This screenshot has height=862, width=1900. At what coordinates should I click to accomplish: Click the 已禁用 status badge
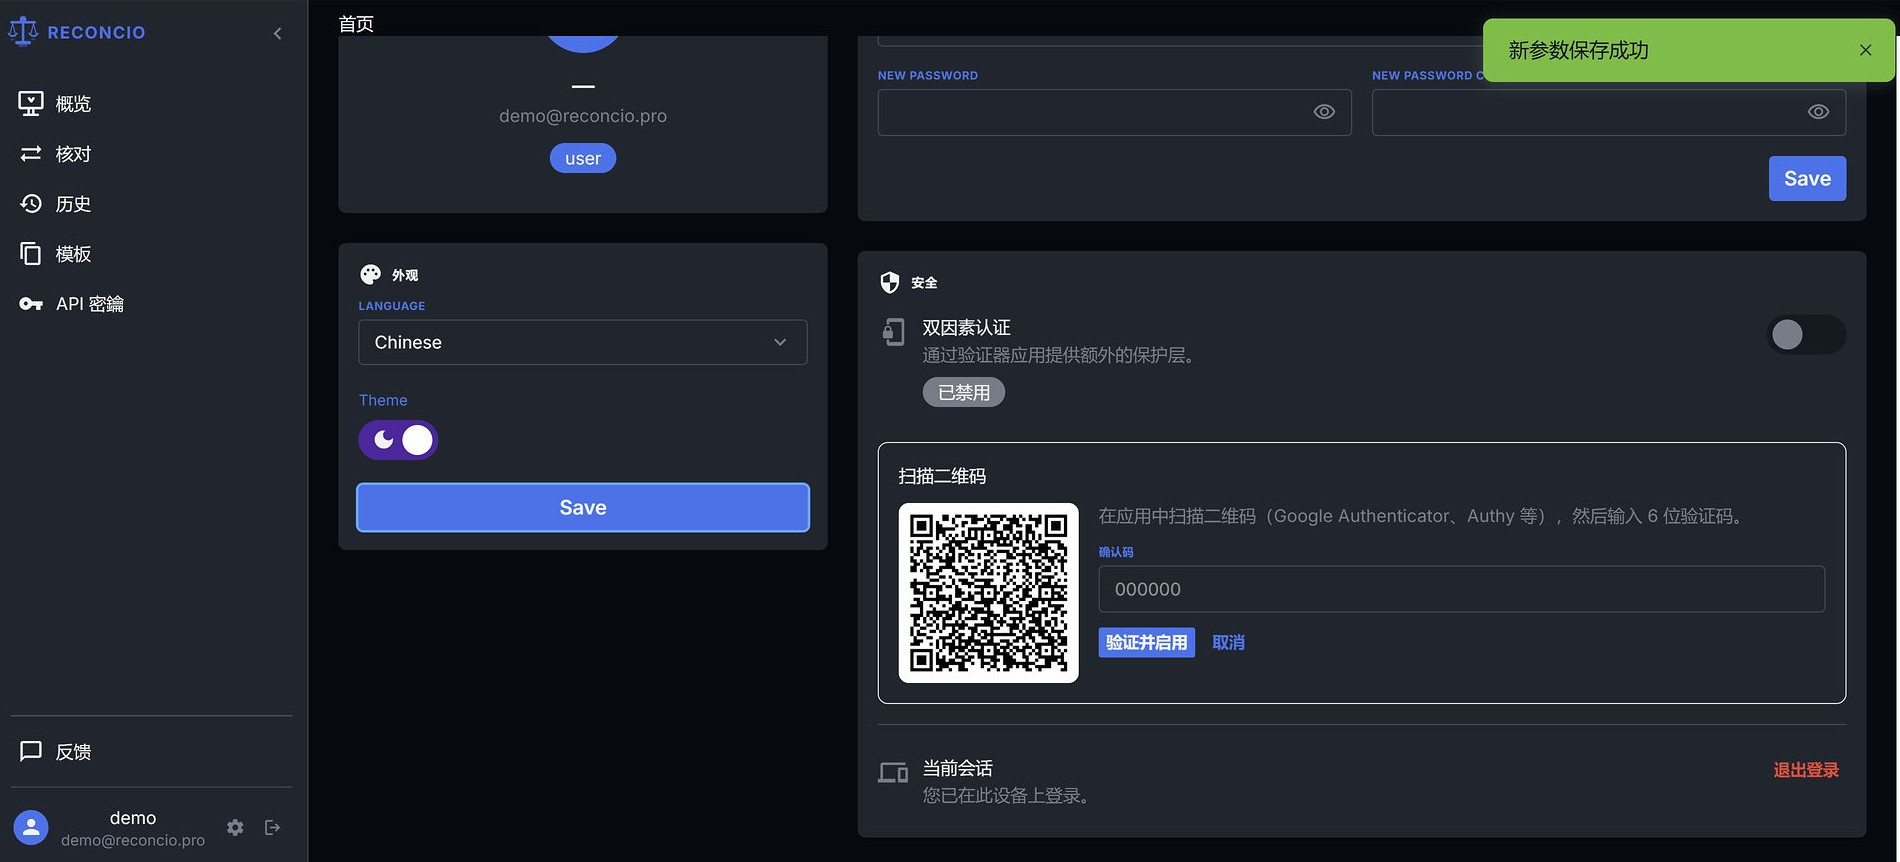click(x=963, y=392)
